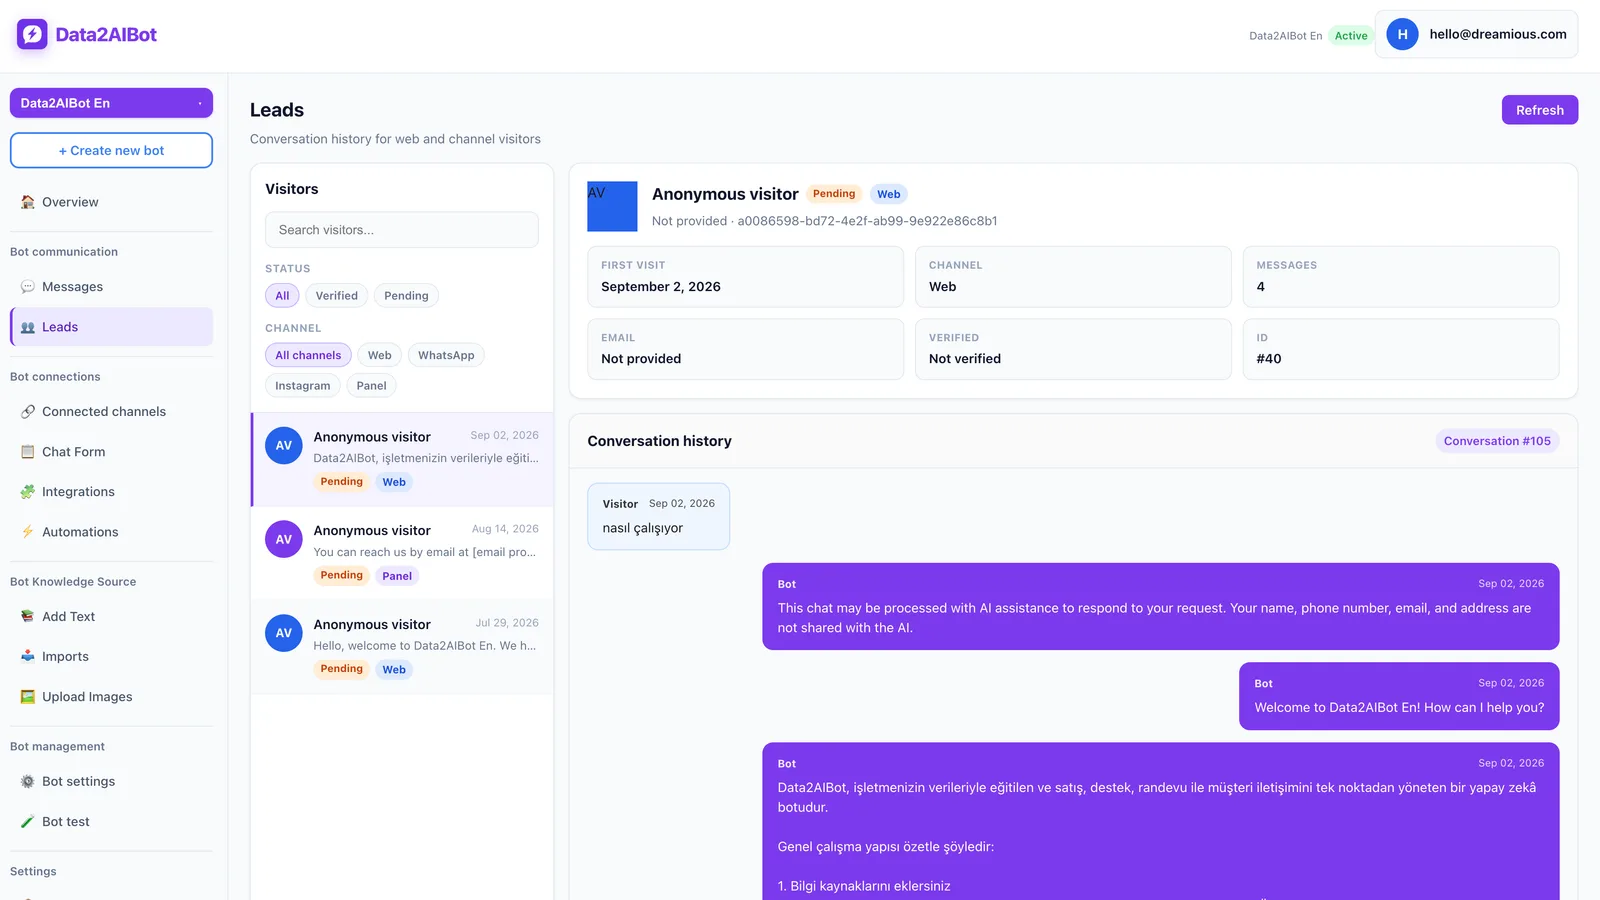Open Bot settings page
This screenshot has height=900, width=1600.
(111, 782)
